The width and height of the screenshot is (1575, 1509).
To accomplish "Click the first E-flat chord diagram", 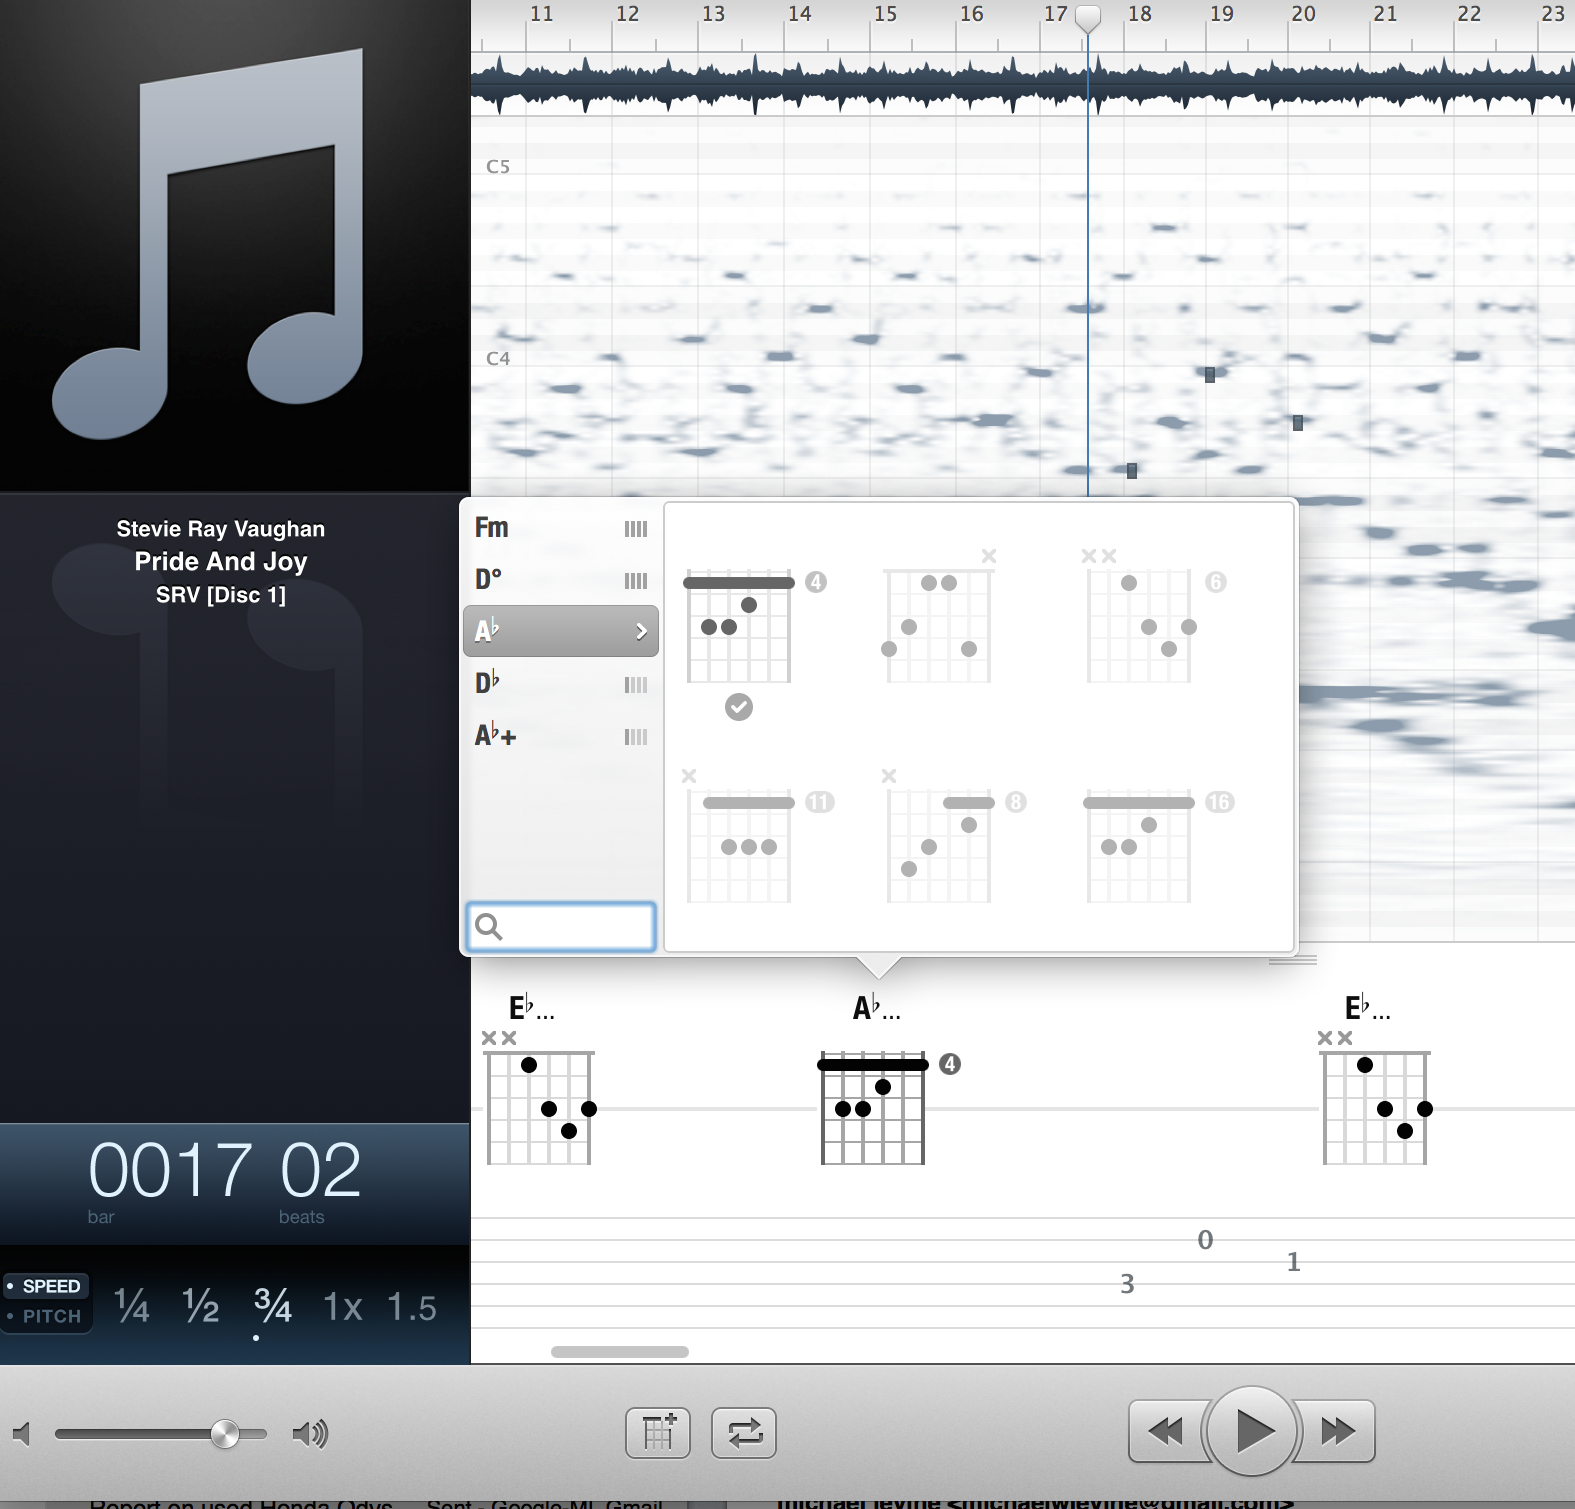I will (x=540, y=1100).
